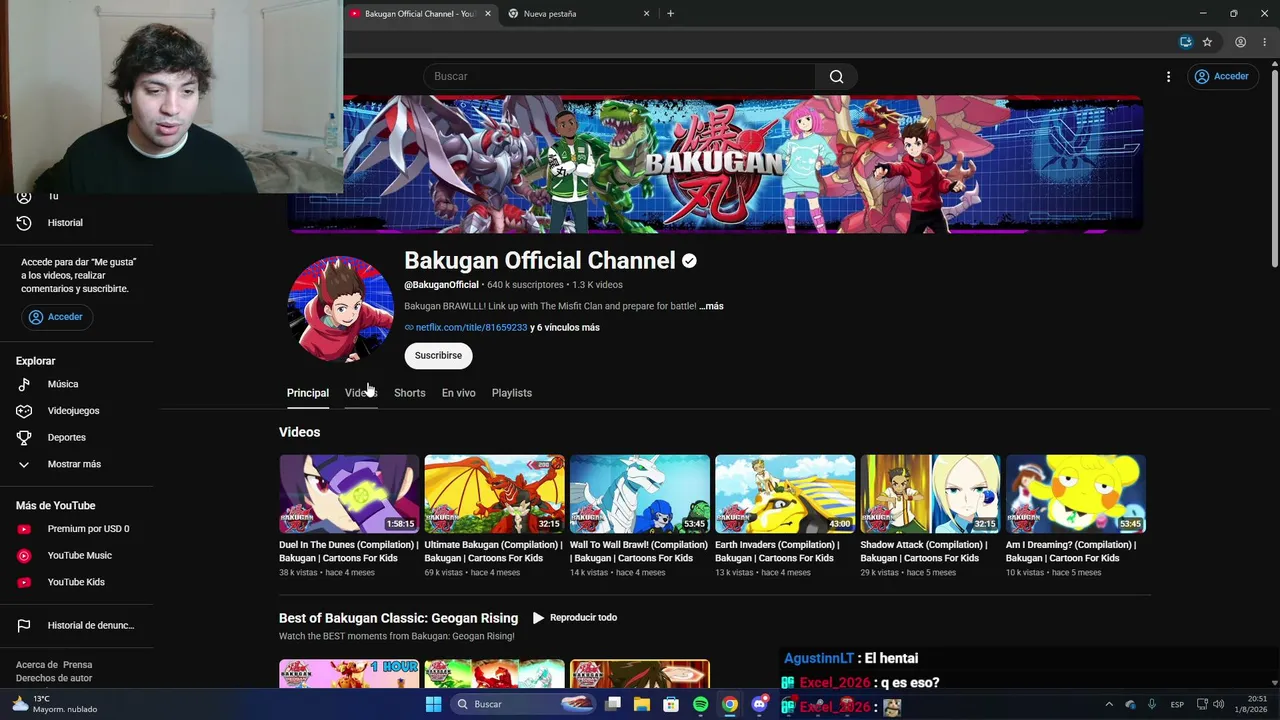
Task: Open Microsoft Store from the taskbar
Action: 671,704
